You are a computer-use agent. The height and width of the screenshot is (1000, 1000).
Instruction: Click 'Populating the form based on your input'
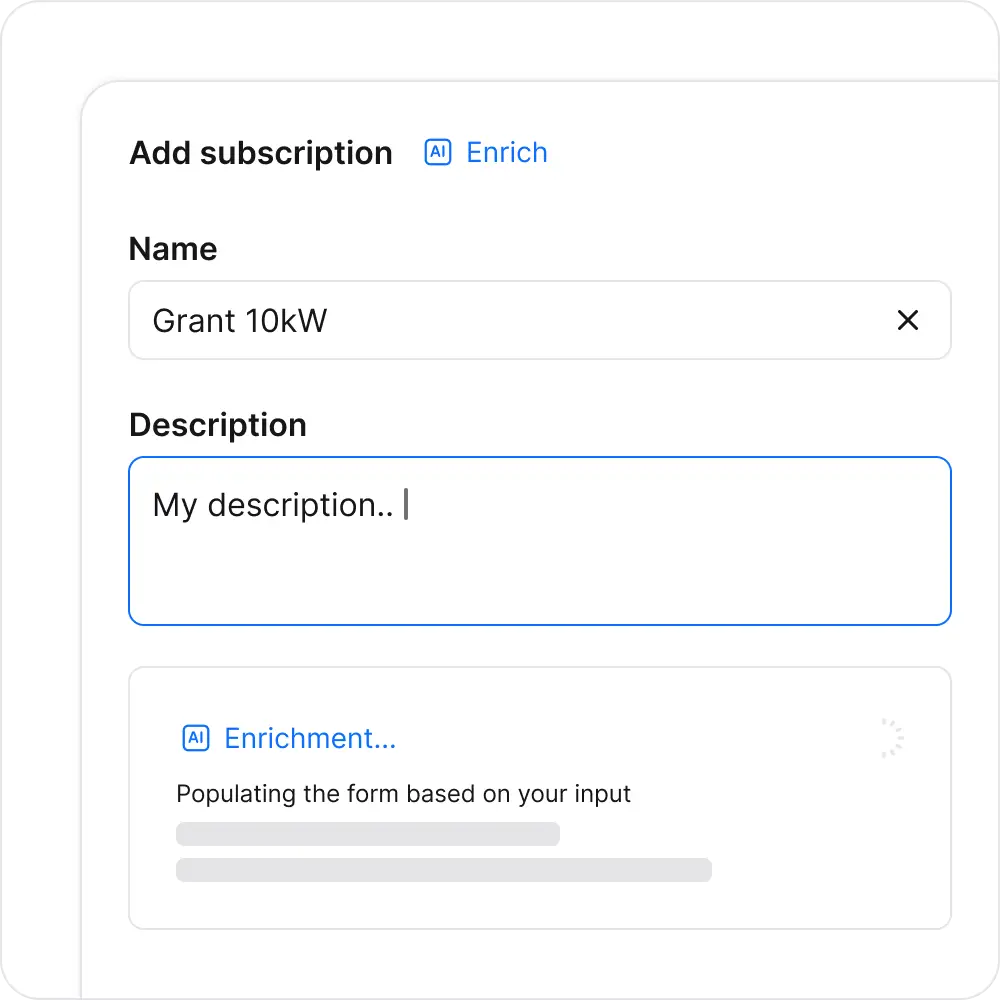[403, 794]
